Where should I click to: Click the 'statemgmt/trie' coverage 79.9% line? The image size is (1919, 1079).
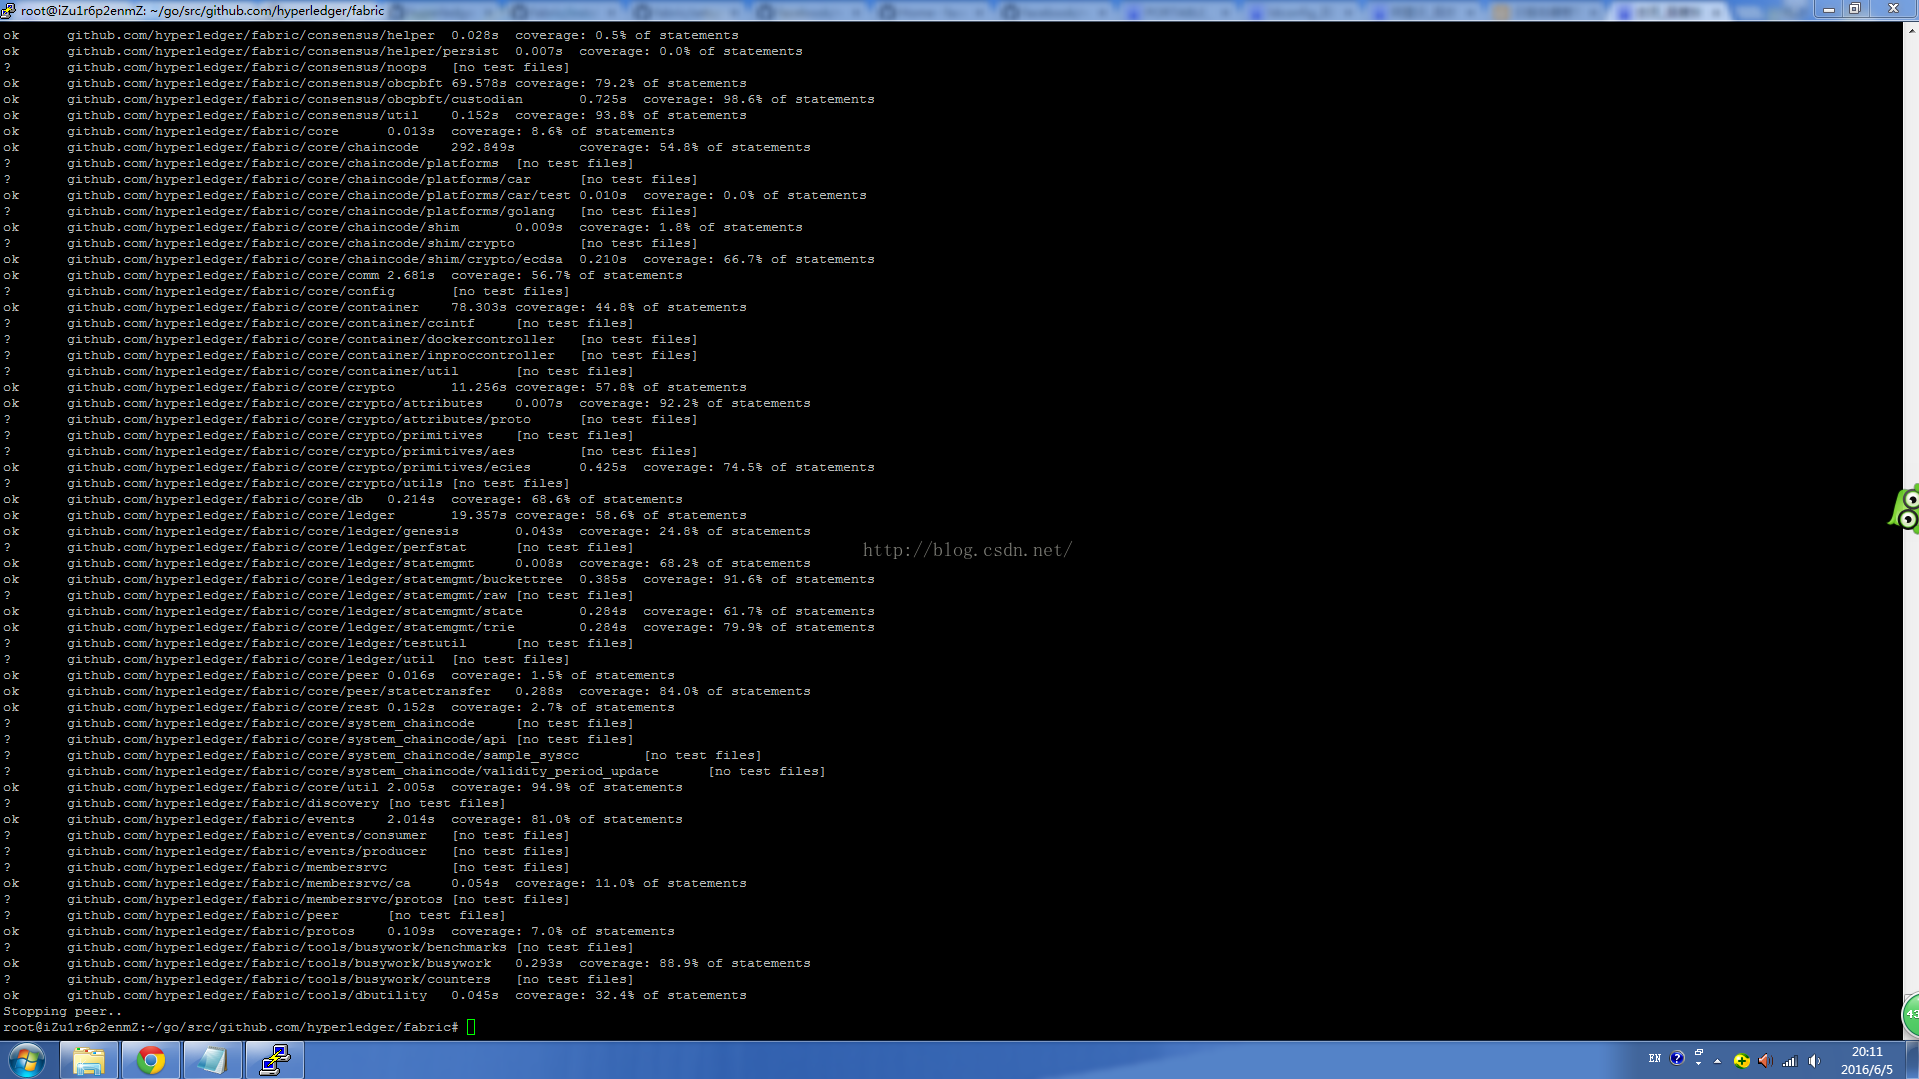point(439,627)
